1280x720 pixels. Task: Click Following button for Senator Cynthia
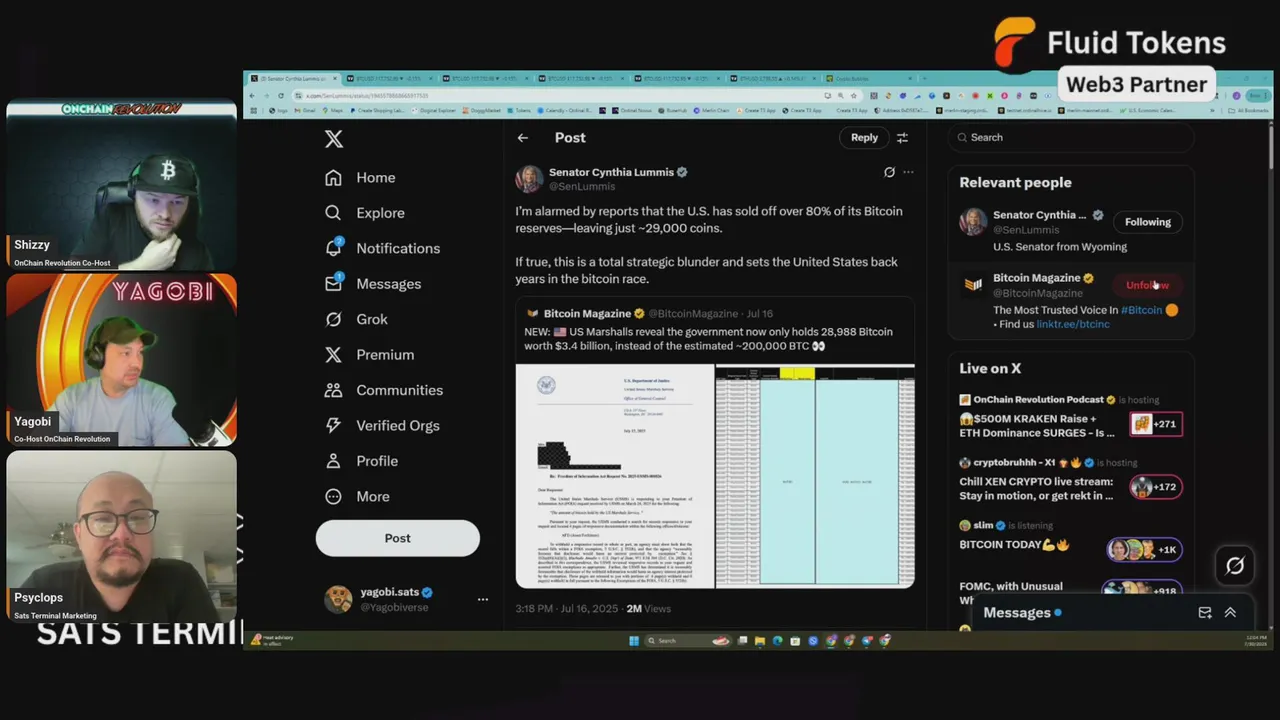[x=1147, y=222]
